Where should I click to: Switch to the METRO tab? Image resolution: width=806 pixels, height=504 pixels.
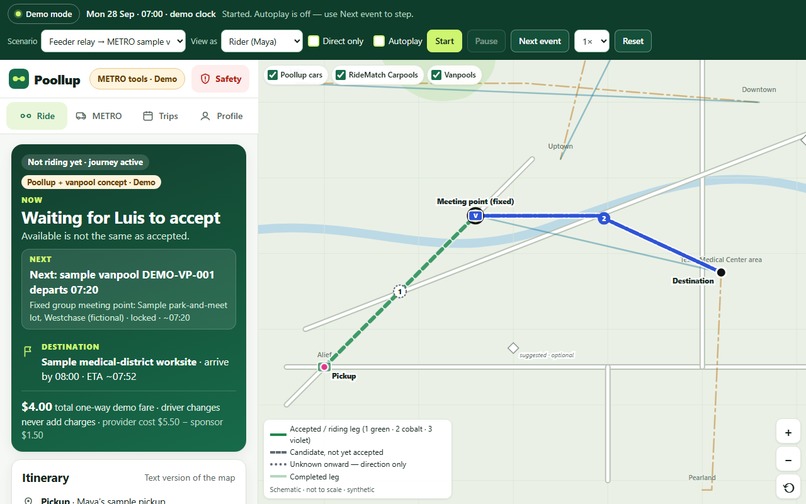(x=99, y=116)
